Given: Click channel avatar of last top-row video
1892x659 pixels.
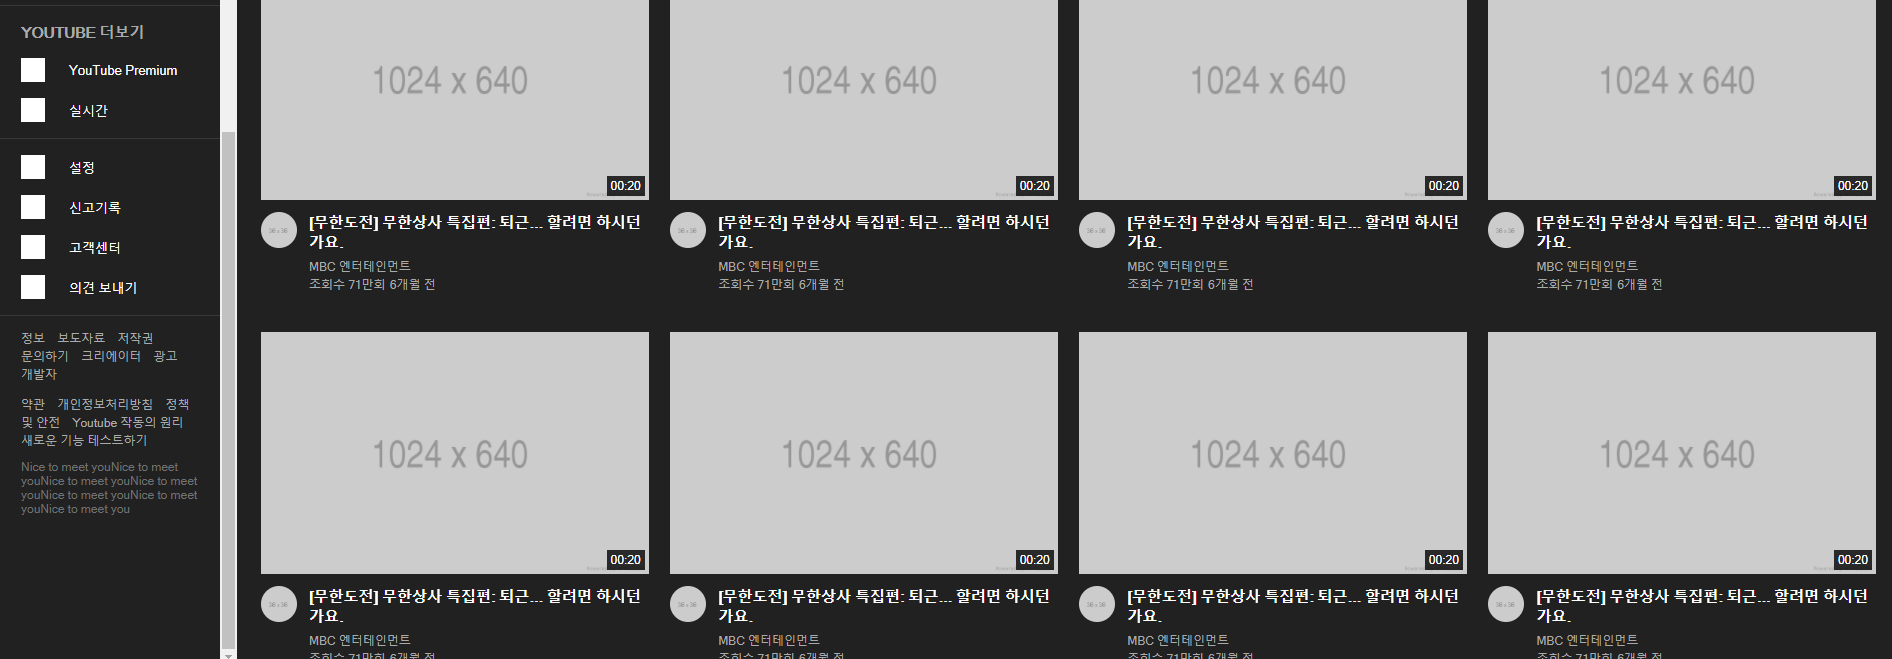Looking at the screenshot, I should 1506,230.
